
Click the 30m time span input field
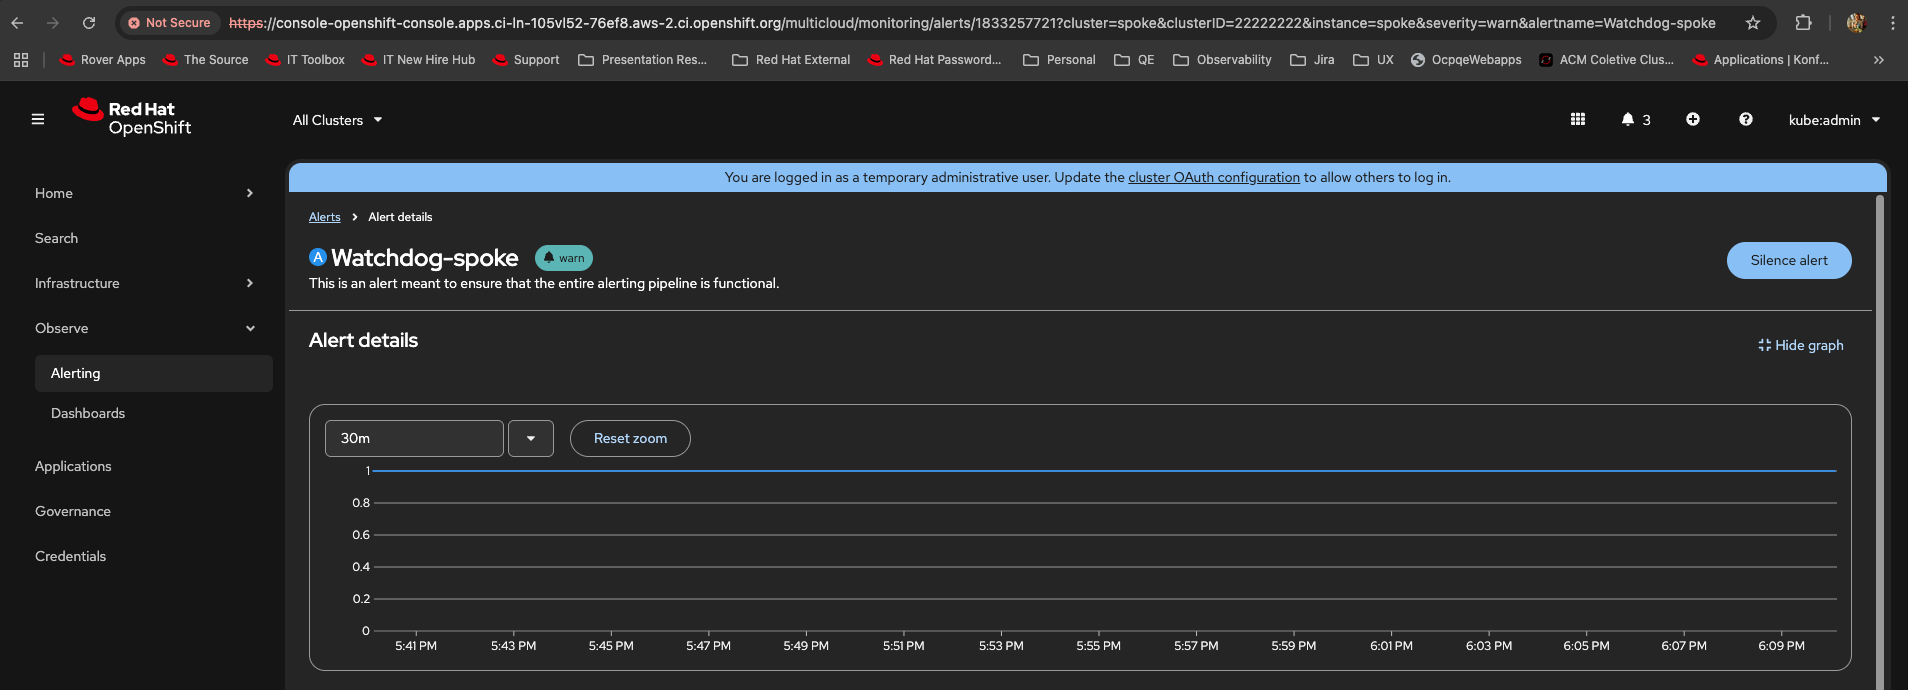click(414, 438)
